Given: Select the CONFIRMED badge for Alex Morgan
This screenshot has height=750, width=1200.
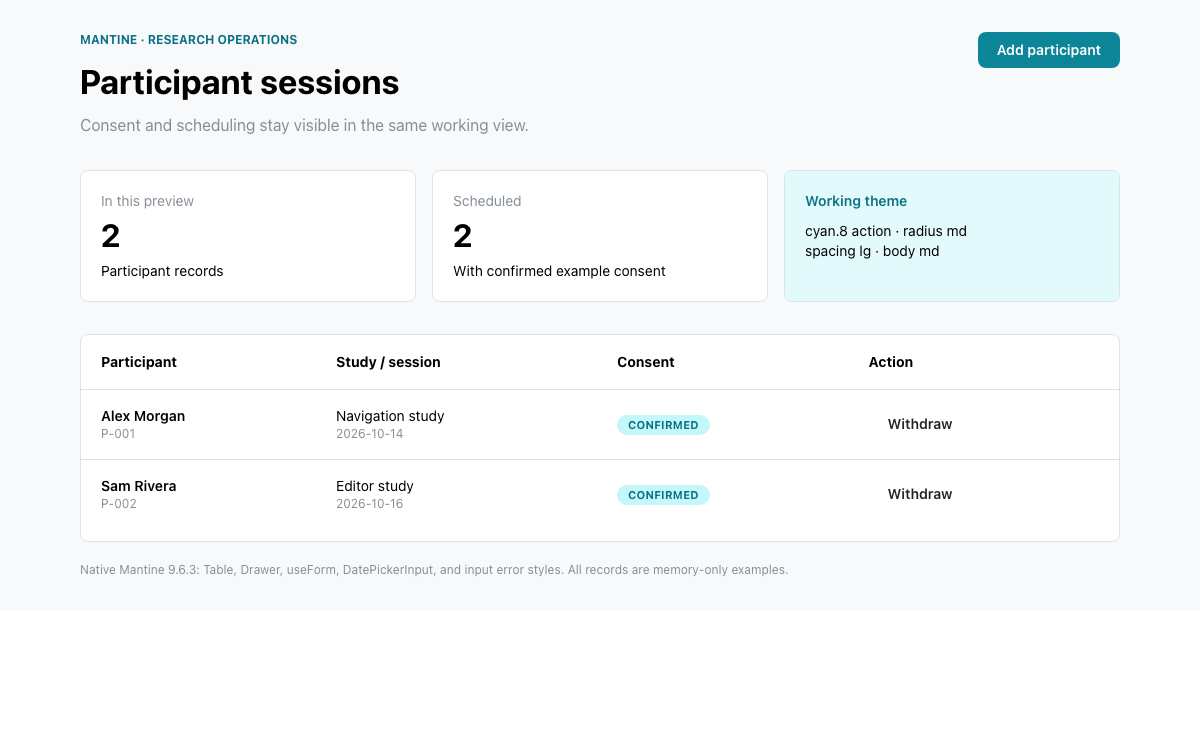Looking at the screenshot, I should pyautogui.click(x=663, y=425).
